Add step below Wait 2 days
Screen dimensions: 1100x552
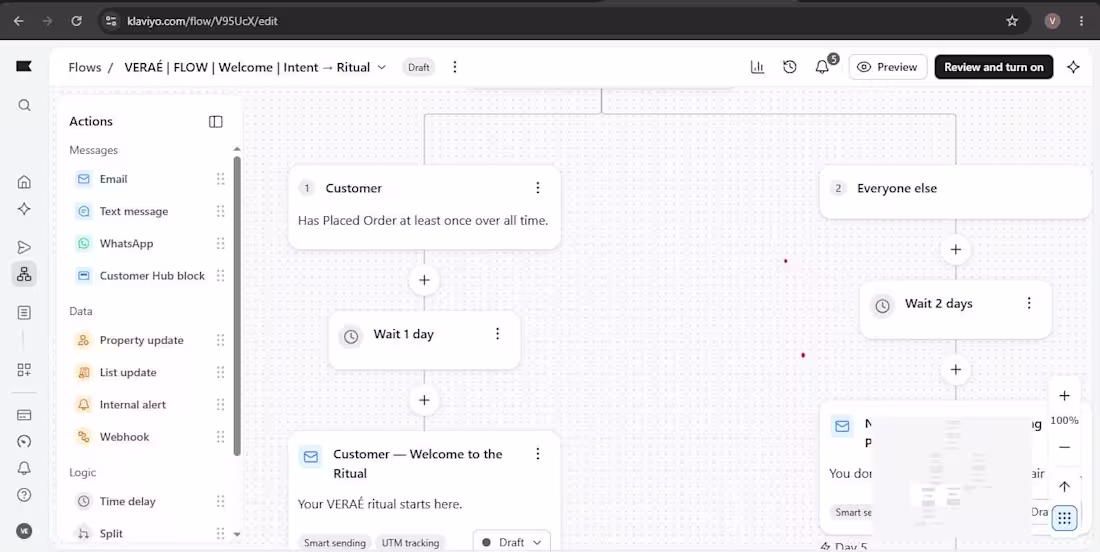click(955, 370)
